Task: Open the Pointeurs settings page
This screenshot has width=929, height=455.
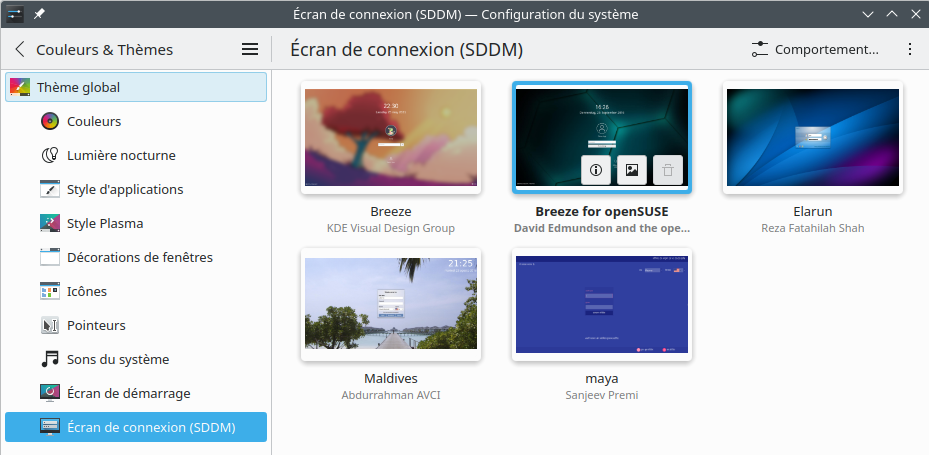Action: [x=136, y=325]
